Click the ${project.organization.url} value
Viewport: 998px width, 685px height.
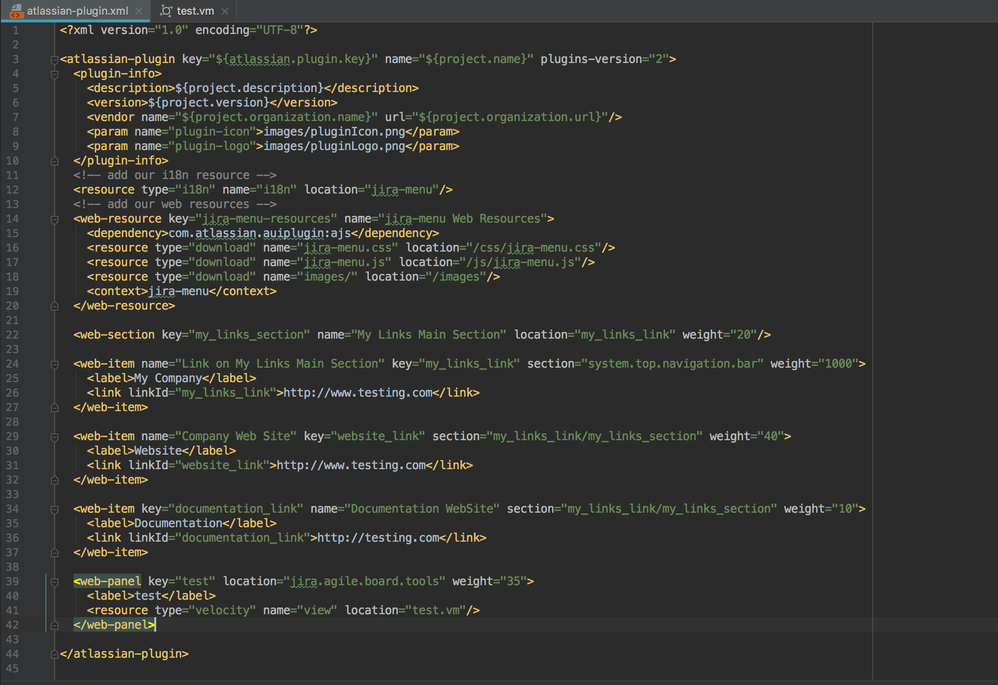pos(510,117)
